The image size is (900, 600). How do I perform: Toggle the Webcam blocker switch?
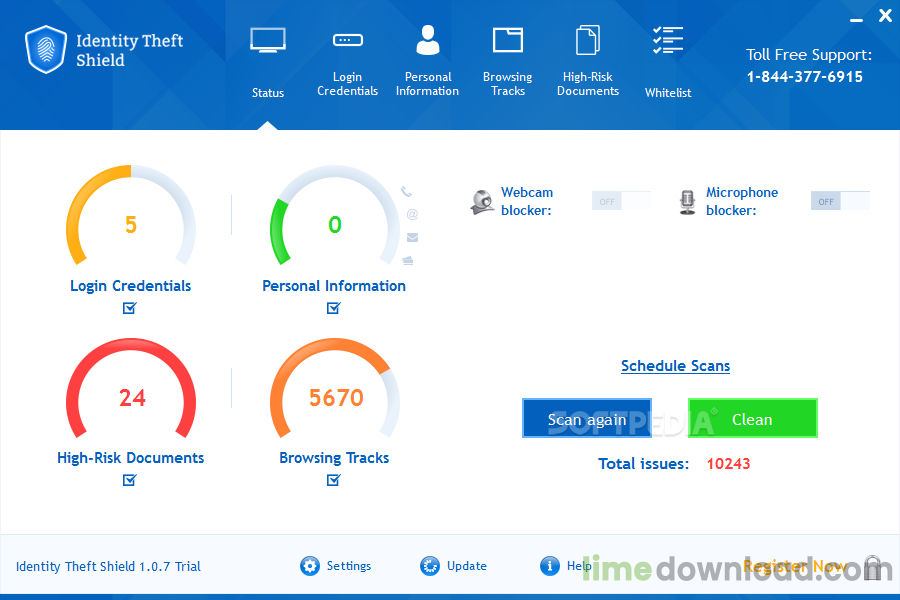pyautogui.click(x=621, y=201)
